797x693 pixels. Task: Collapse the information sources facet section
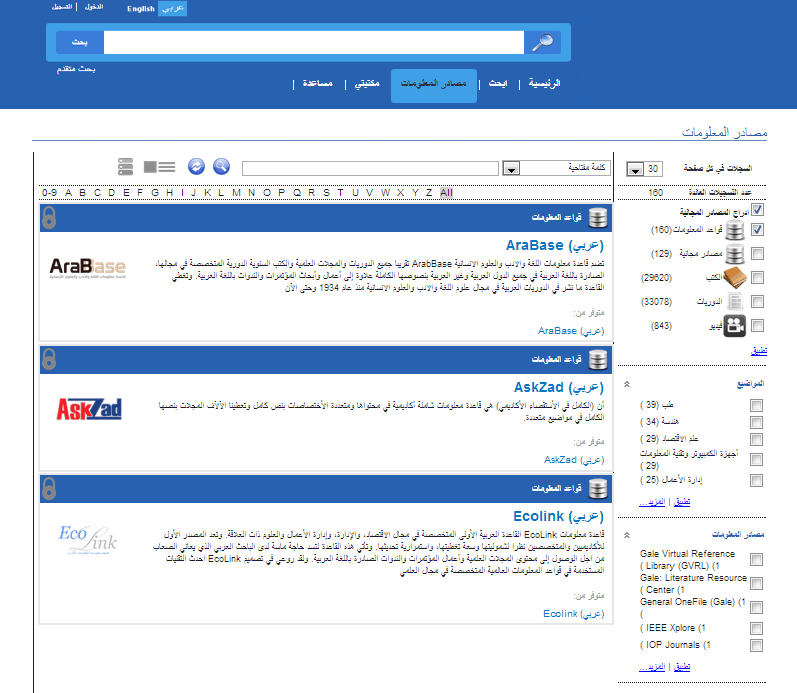coord(627,535)
